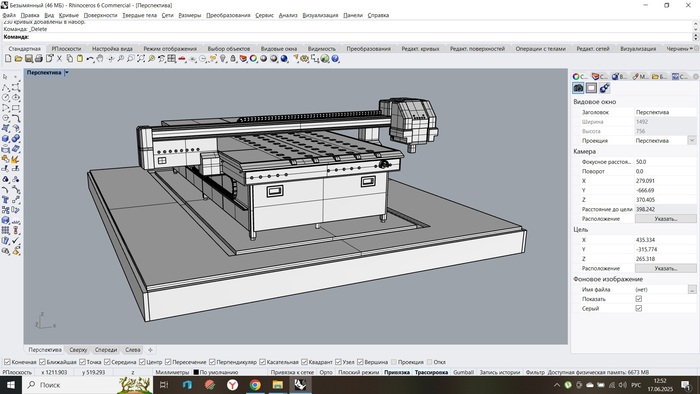Open the Файл menu
Image resolution: width=700 pixels, height=394 pixels.
tap(9, 15)
